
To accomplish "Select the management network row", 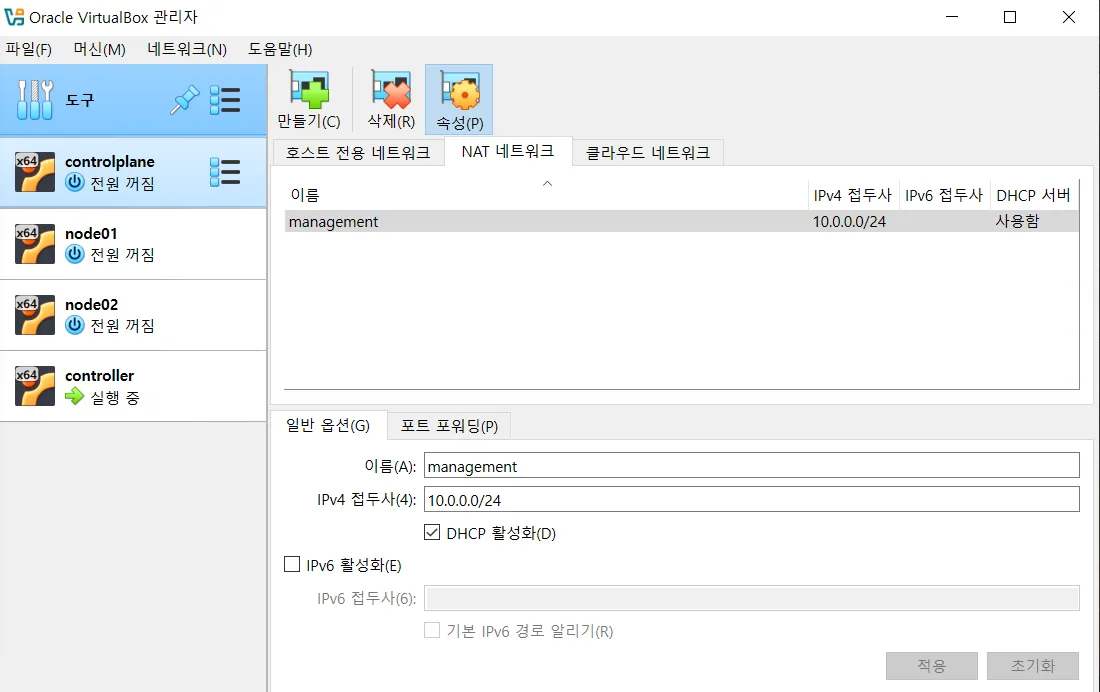I will pos(681,221).
